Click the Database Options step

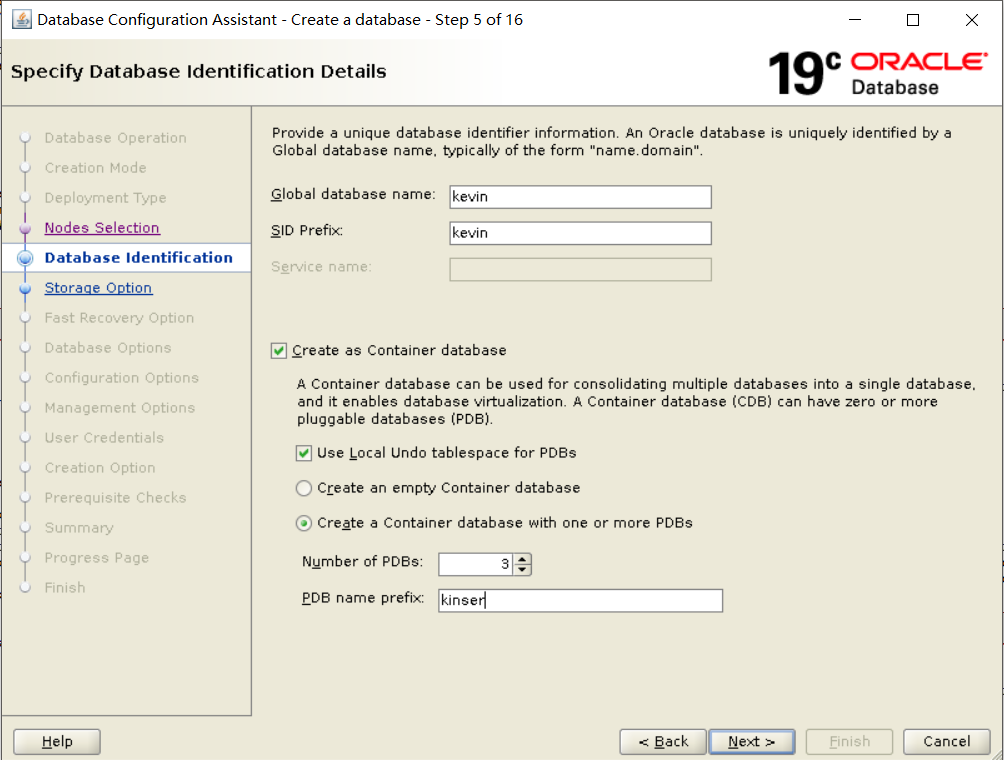coord(108,348)
